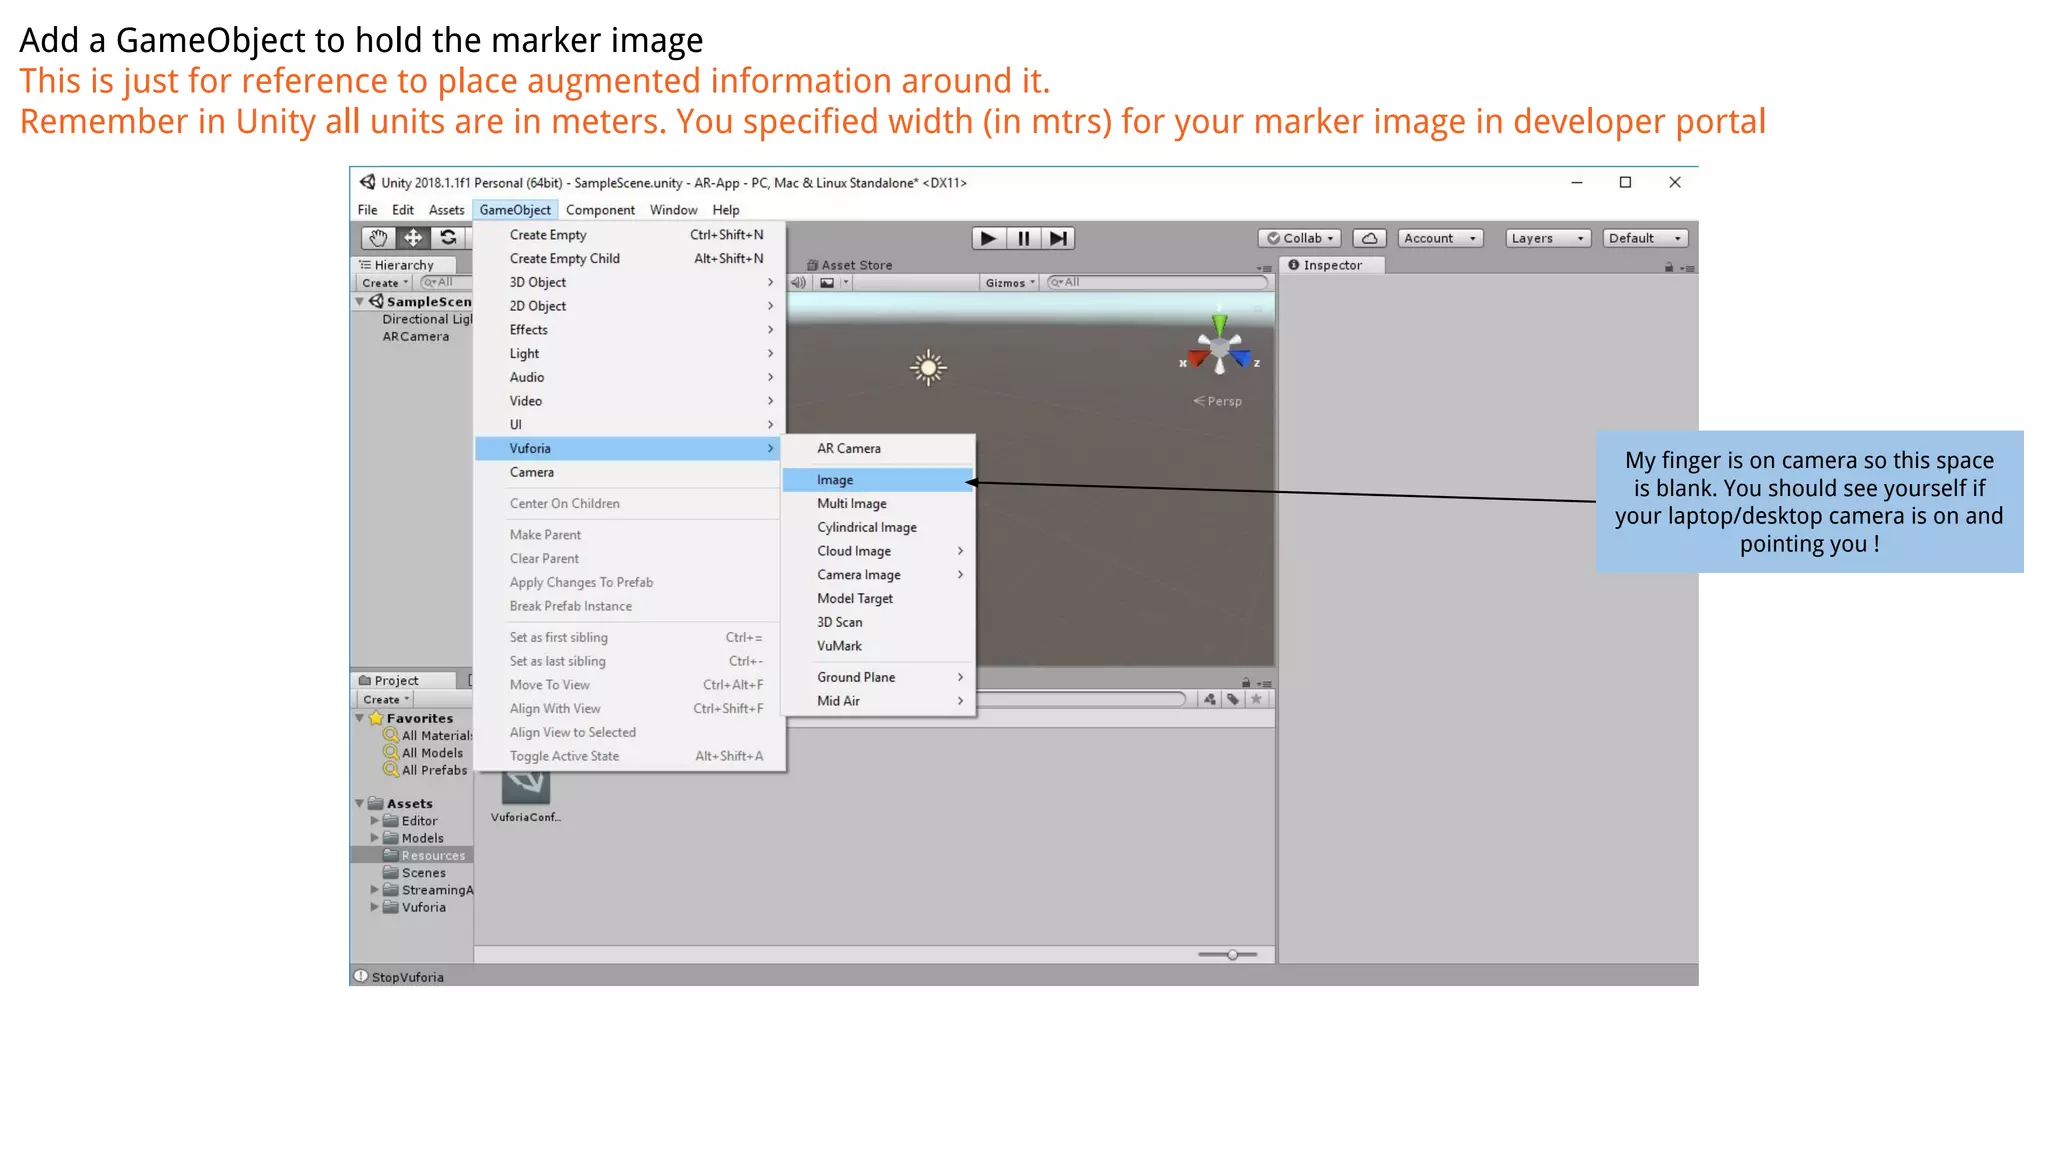Start Play mode with the Play button

(x=988, y=238)
